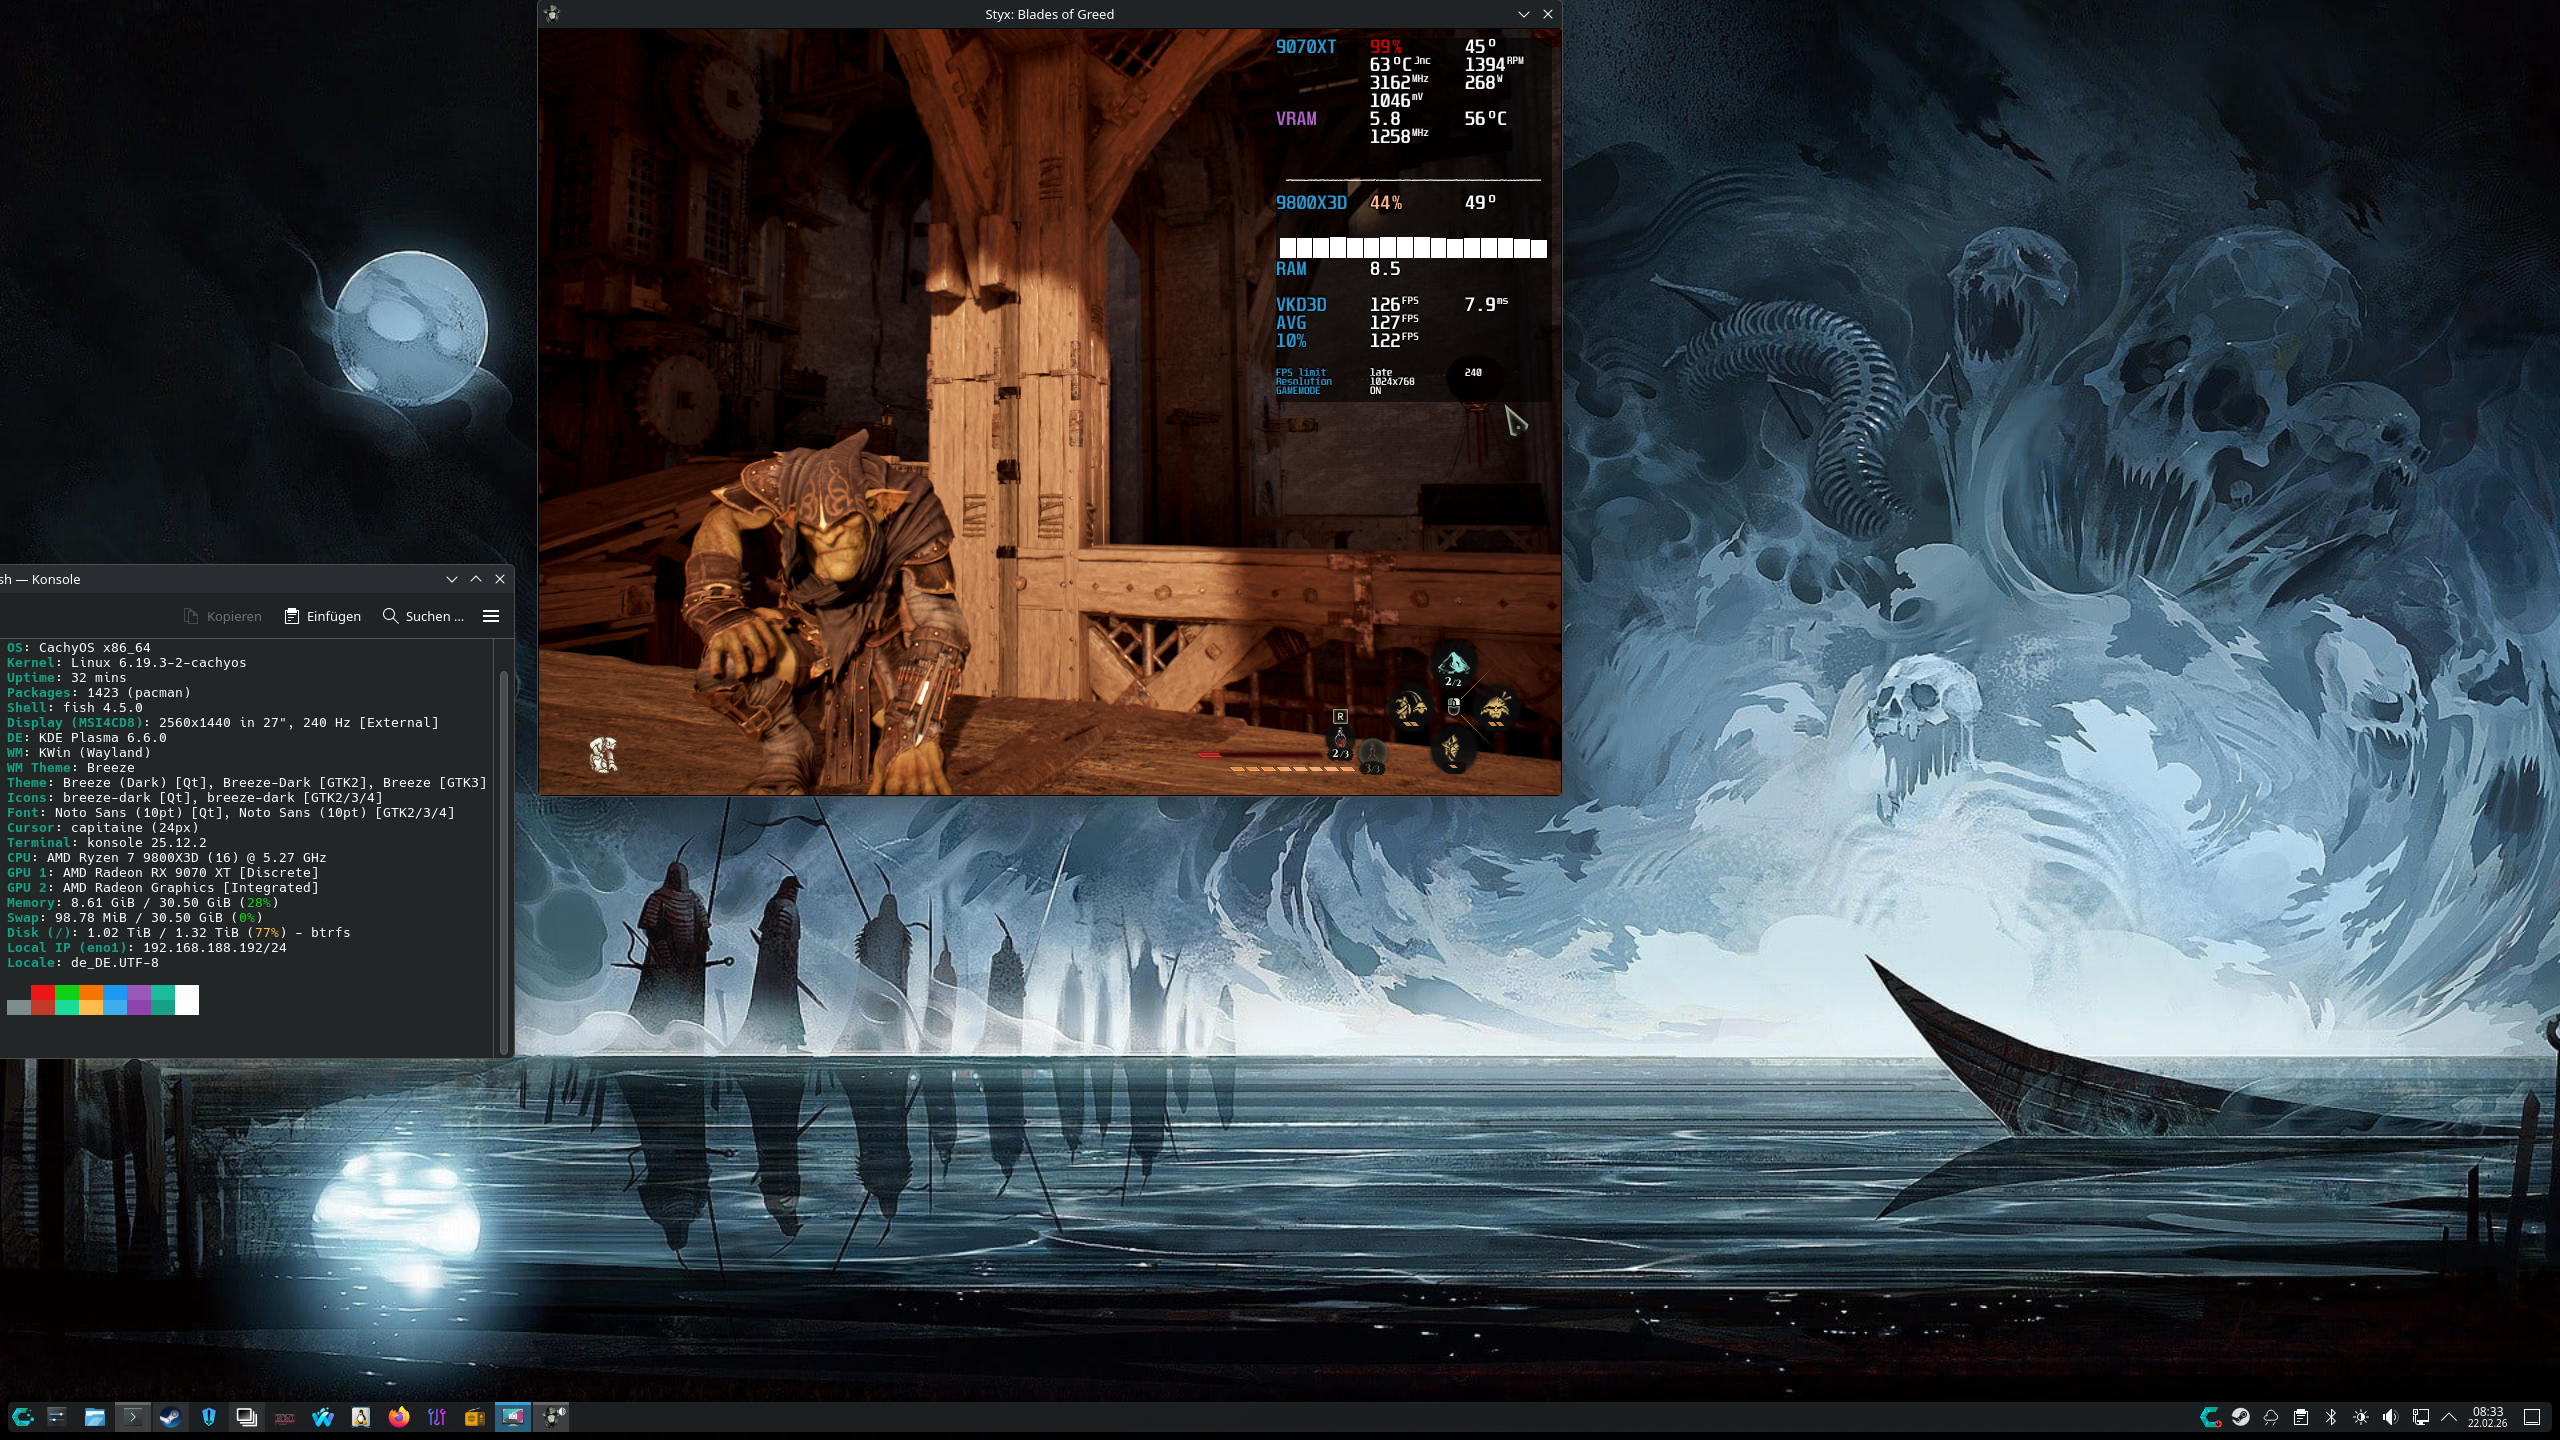Image resolution: width=2560 pixels, height=1440 pixels.
Task: Click the '9800X3D' label in the overlay
Action: click(x=1311, y=202)
